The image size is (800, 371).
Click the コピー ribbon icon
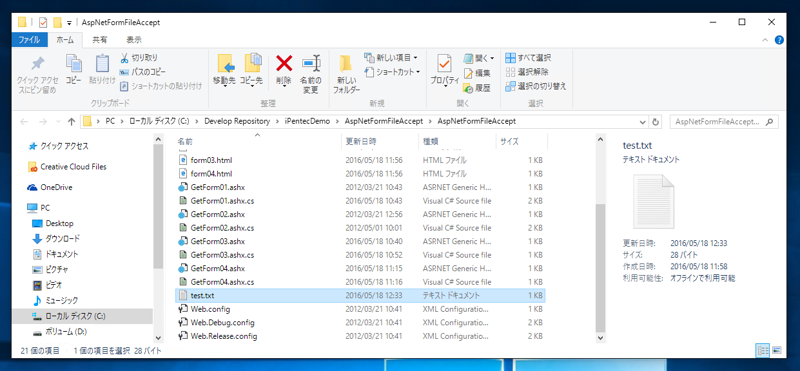[x=73, y=64]
